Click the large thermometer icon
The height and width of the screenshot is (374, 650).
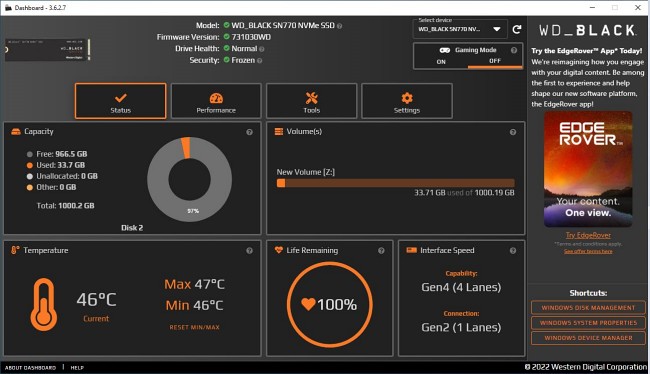(x=44, y=304)
